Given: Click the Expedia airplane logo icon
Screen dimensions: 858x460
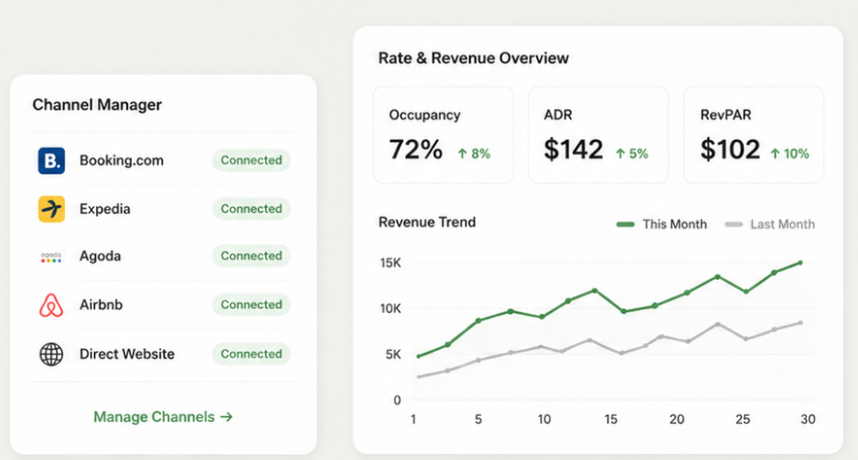Looking at the screenshot, I should 51,209.
